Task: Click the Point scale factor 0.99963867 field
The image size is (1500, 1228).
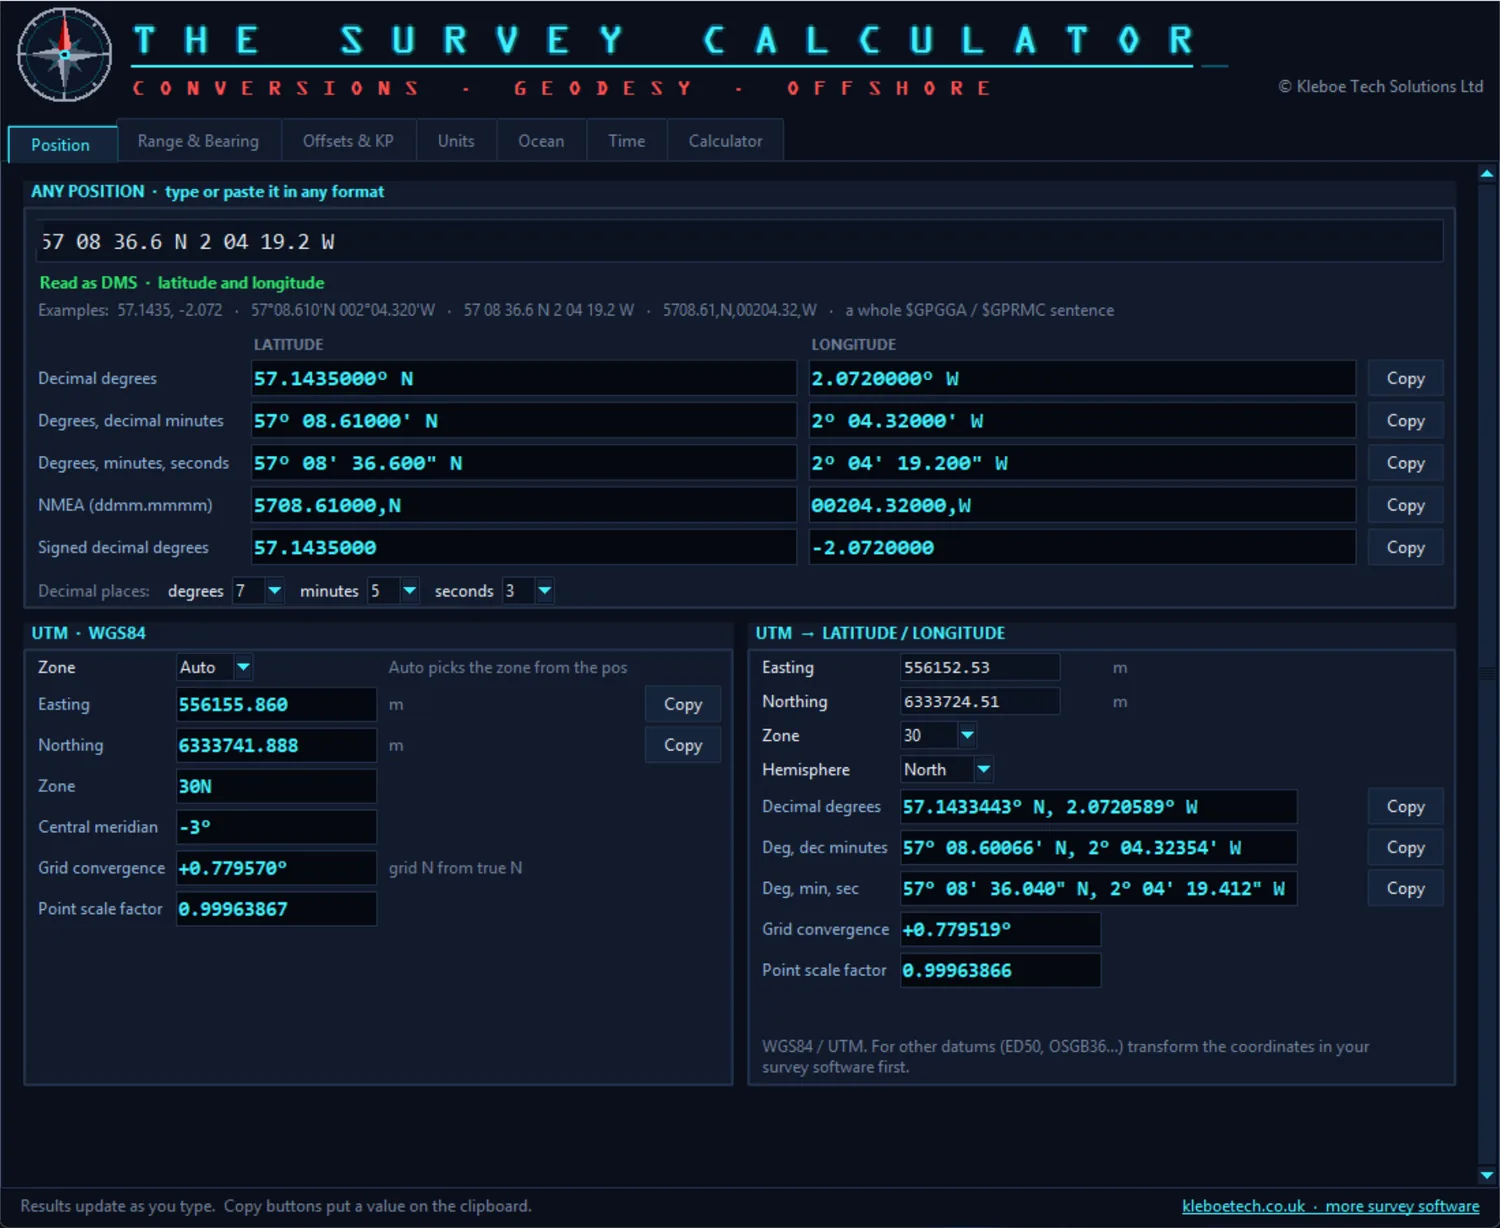Action: click(x=277, y=910)
